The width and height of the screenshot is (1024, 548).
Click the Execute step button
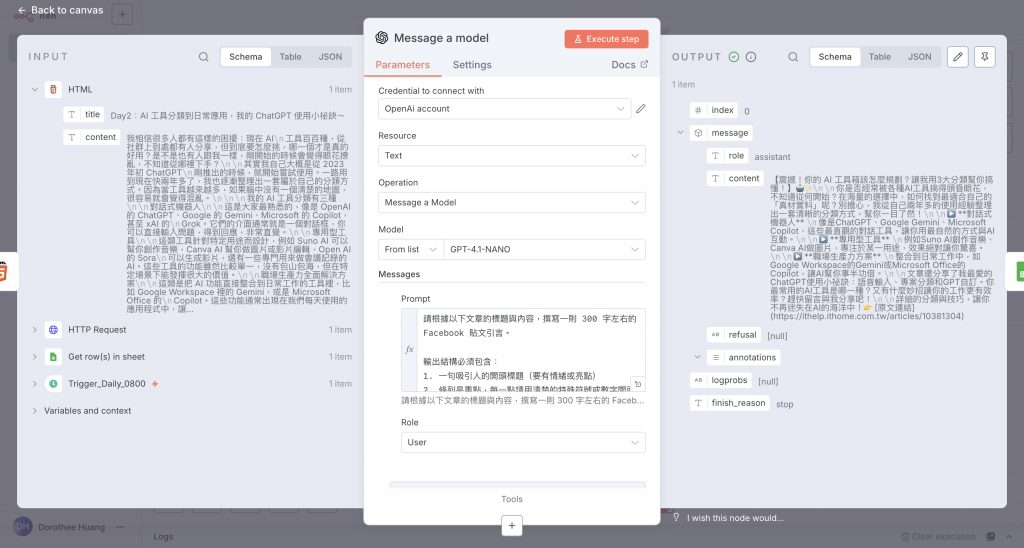click(607, 39)
